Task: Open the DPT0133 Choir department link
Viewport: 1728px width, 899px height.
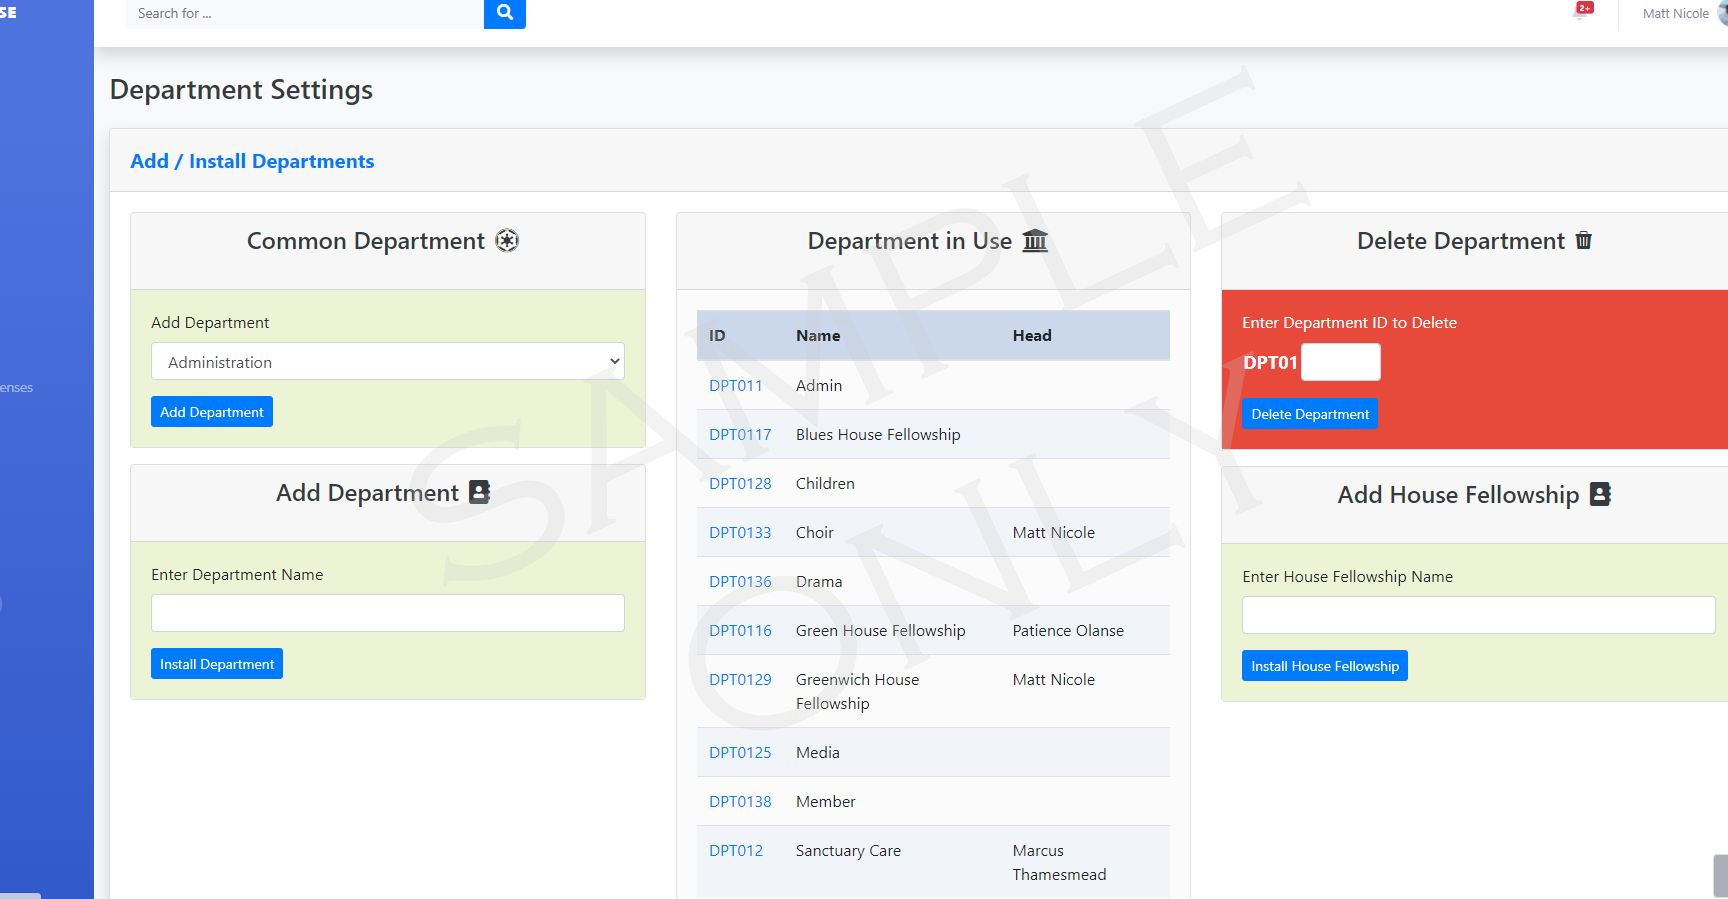Action: coord(740,533)
